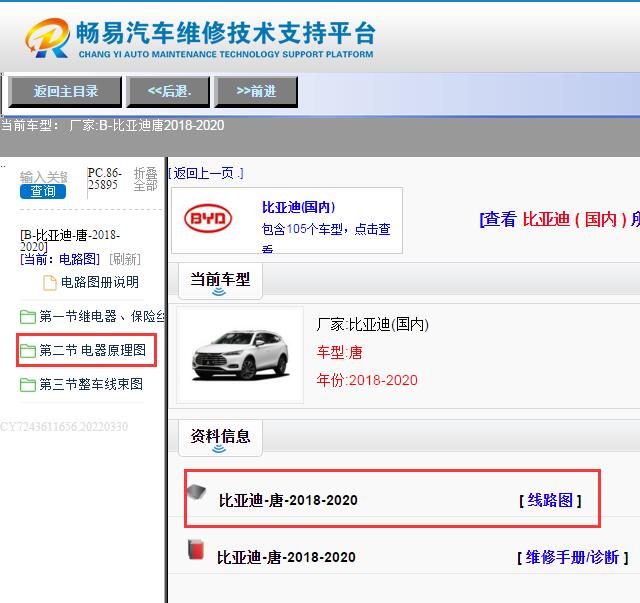Expand 第二节 电器原理图 tree node

(93, 350)
